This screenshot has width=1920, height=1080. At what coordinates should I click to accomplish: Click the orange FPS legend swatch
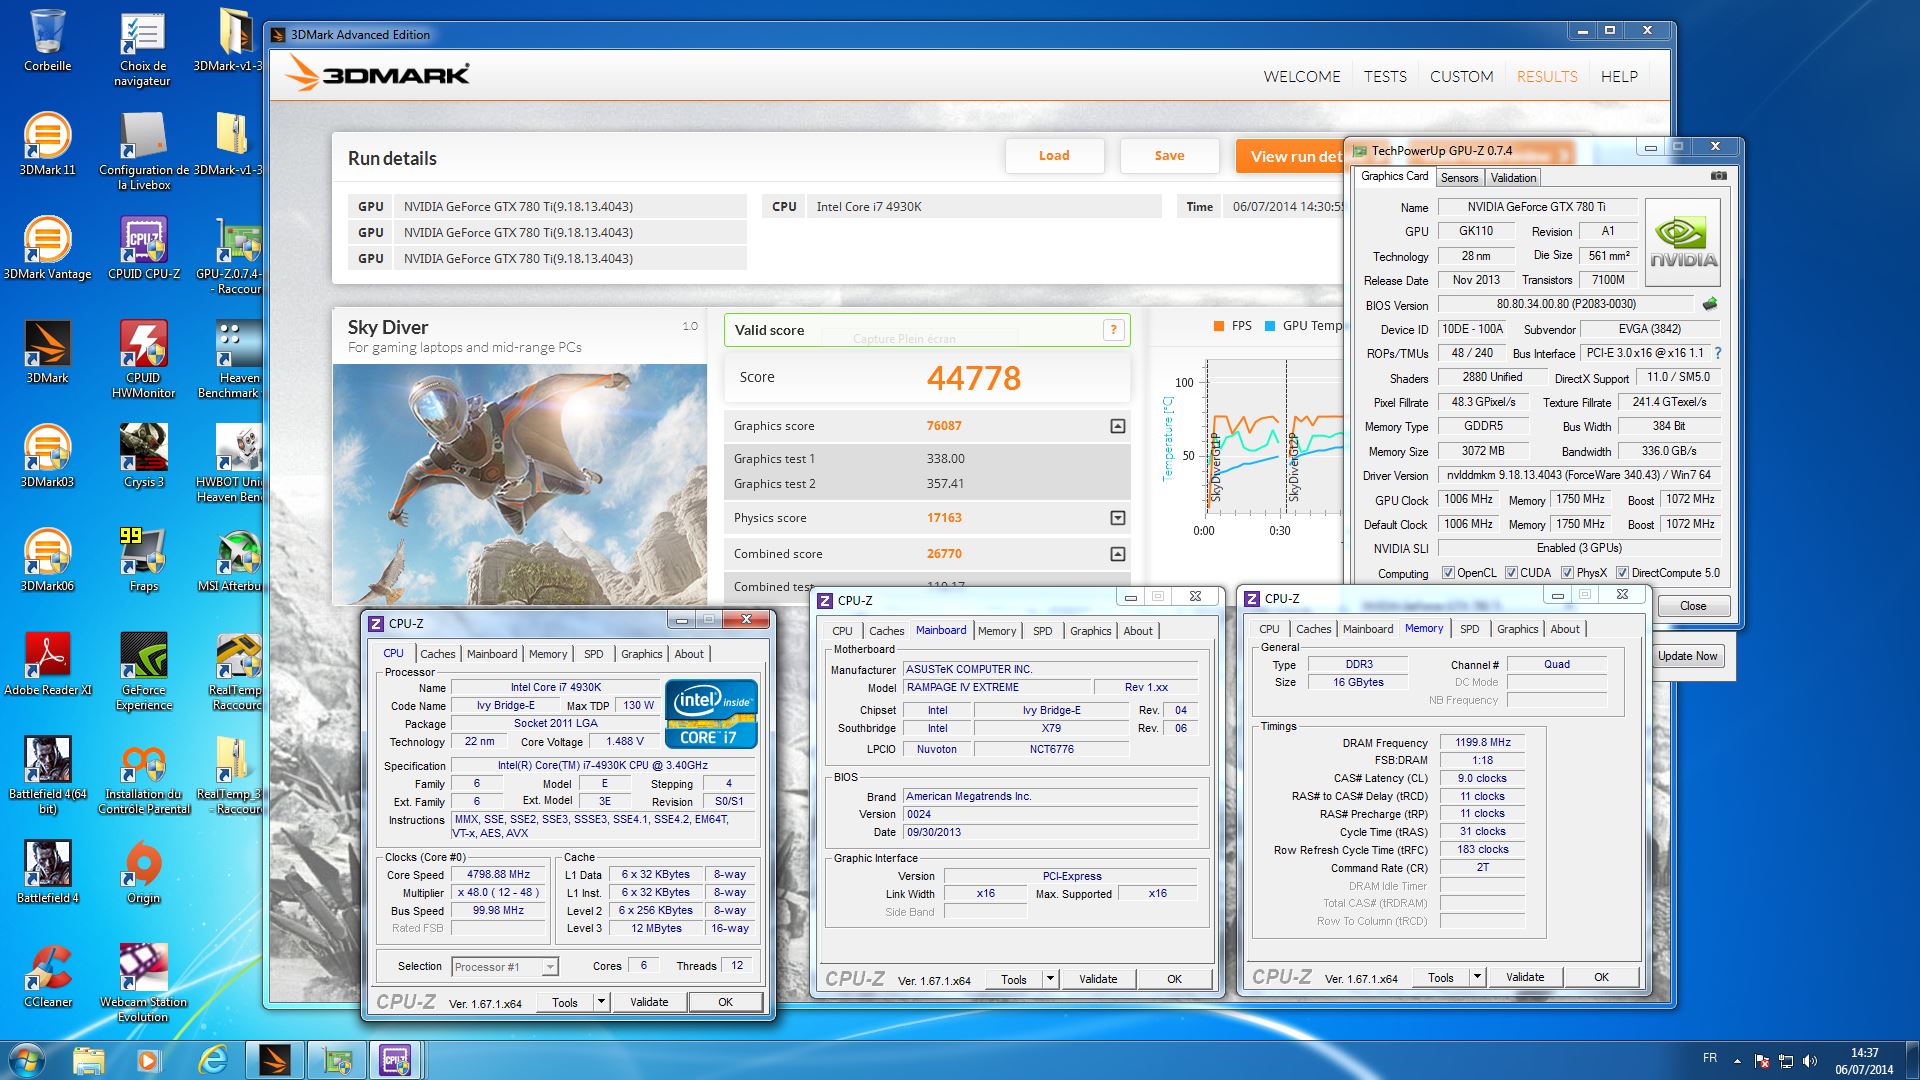click(x=1218, y=326)
